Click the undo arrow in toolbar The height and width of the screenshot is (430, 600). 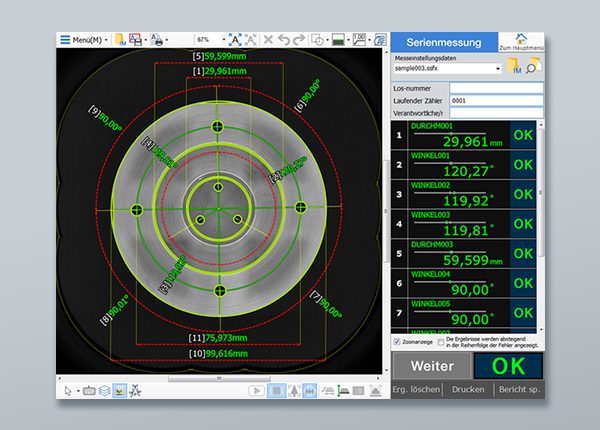pyautogui.click(x=284, y=40)
